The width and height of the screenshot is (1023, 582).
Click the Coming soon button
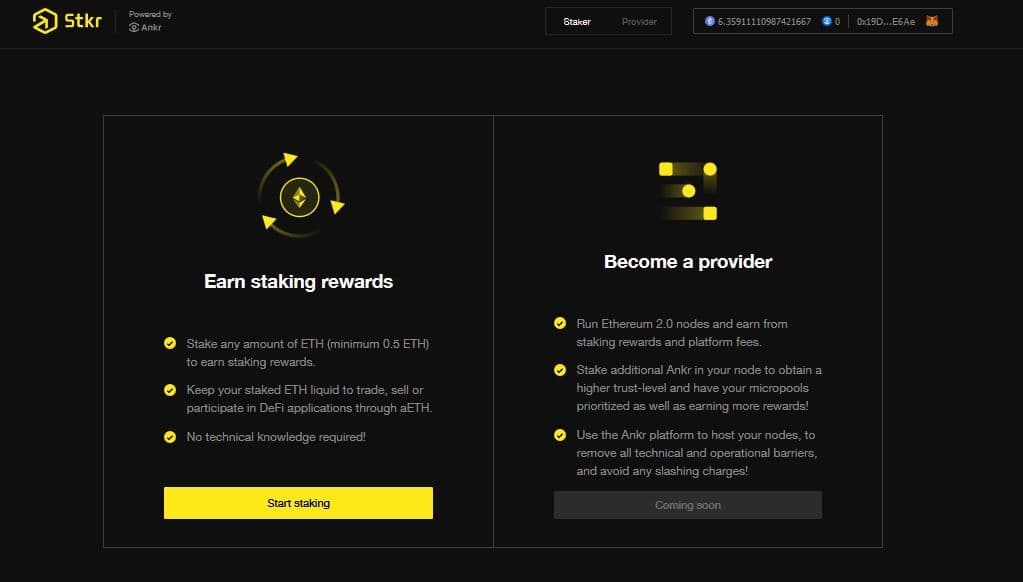point(687,505)
